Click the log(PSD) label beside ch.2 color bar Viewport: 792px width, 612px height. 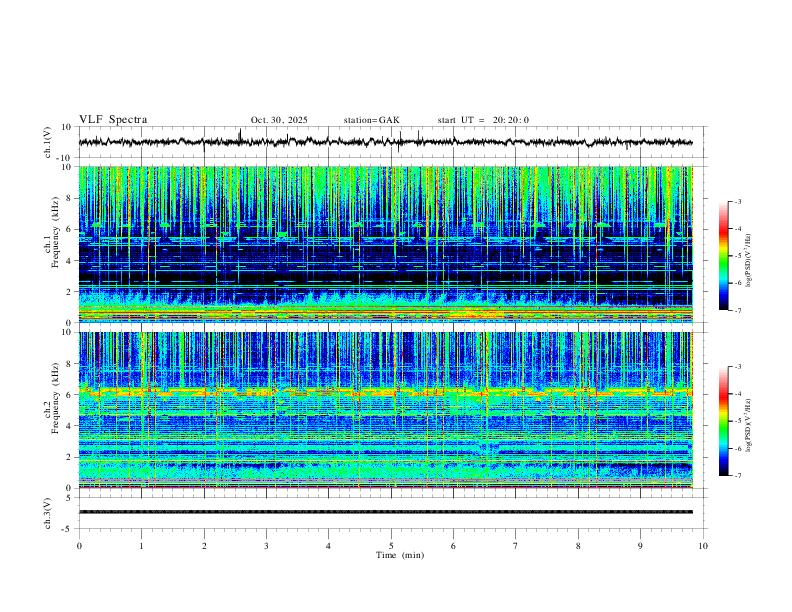click(x=749, y=426)
